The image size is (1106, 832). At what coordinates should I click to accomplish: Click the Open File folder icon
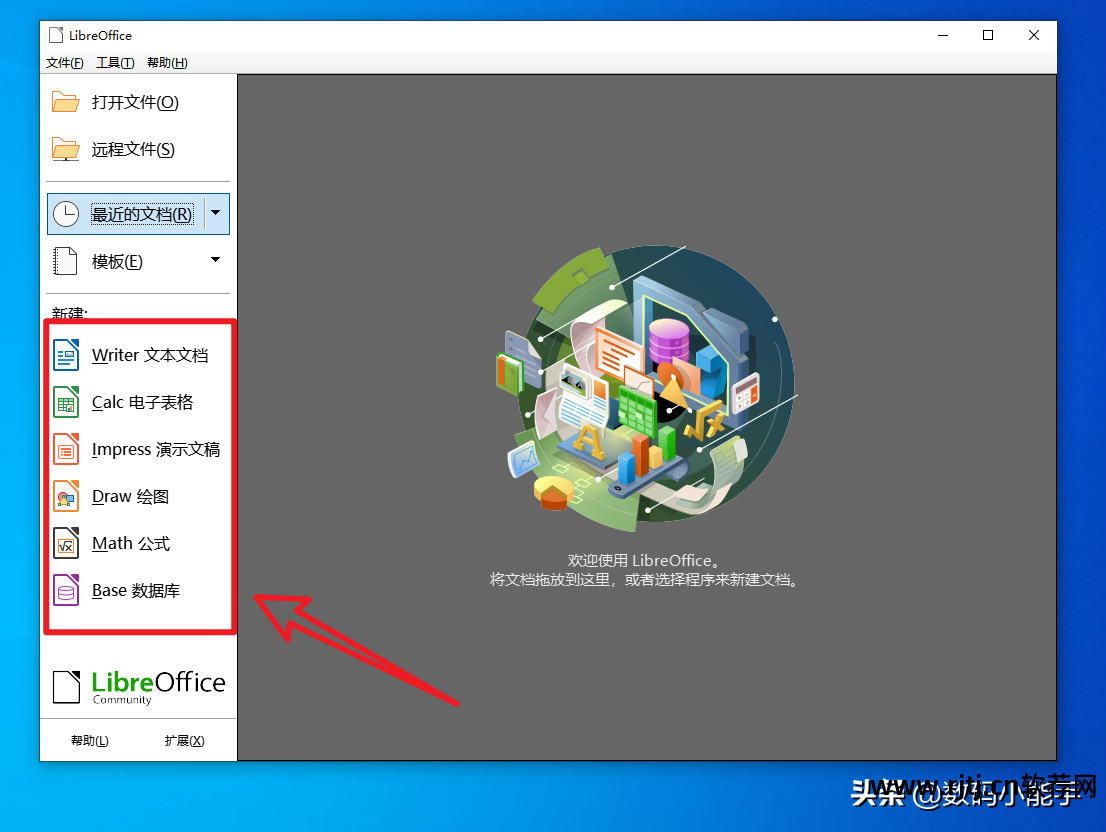tap(66, 102)
